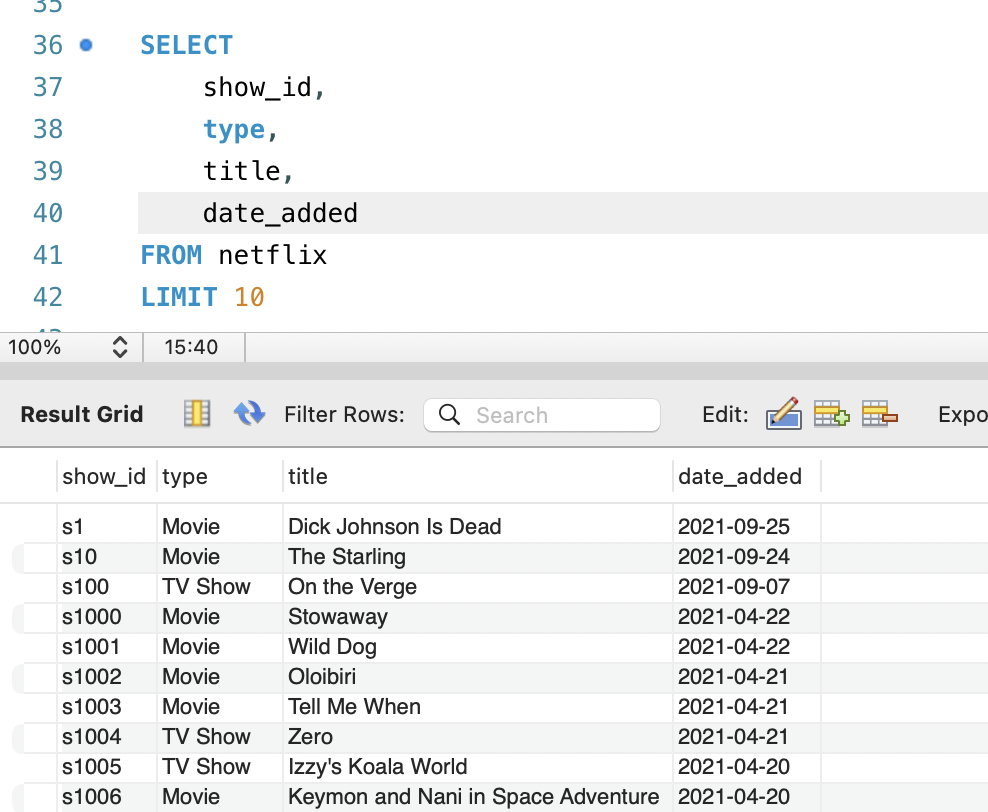Image resolution: width=988 pixels, height=812 pixels.
Task: Click the Export label in results toolbar
Action: [963, 415]
